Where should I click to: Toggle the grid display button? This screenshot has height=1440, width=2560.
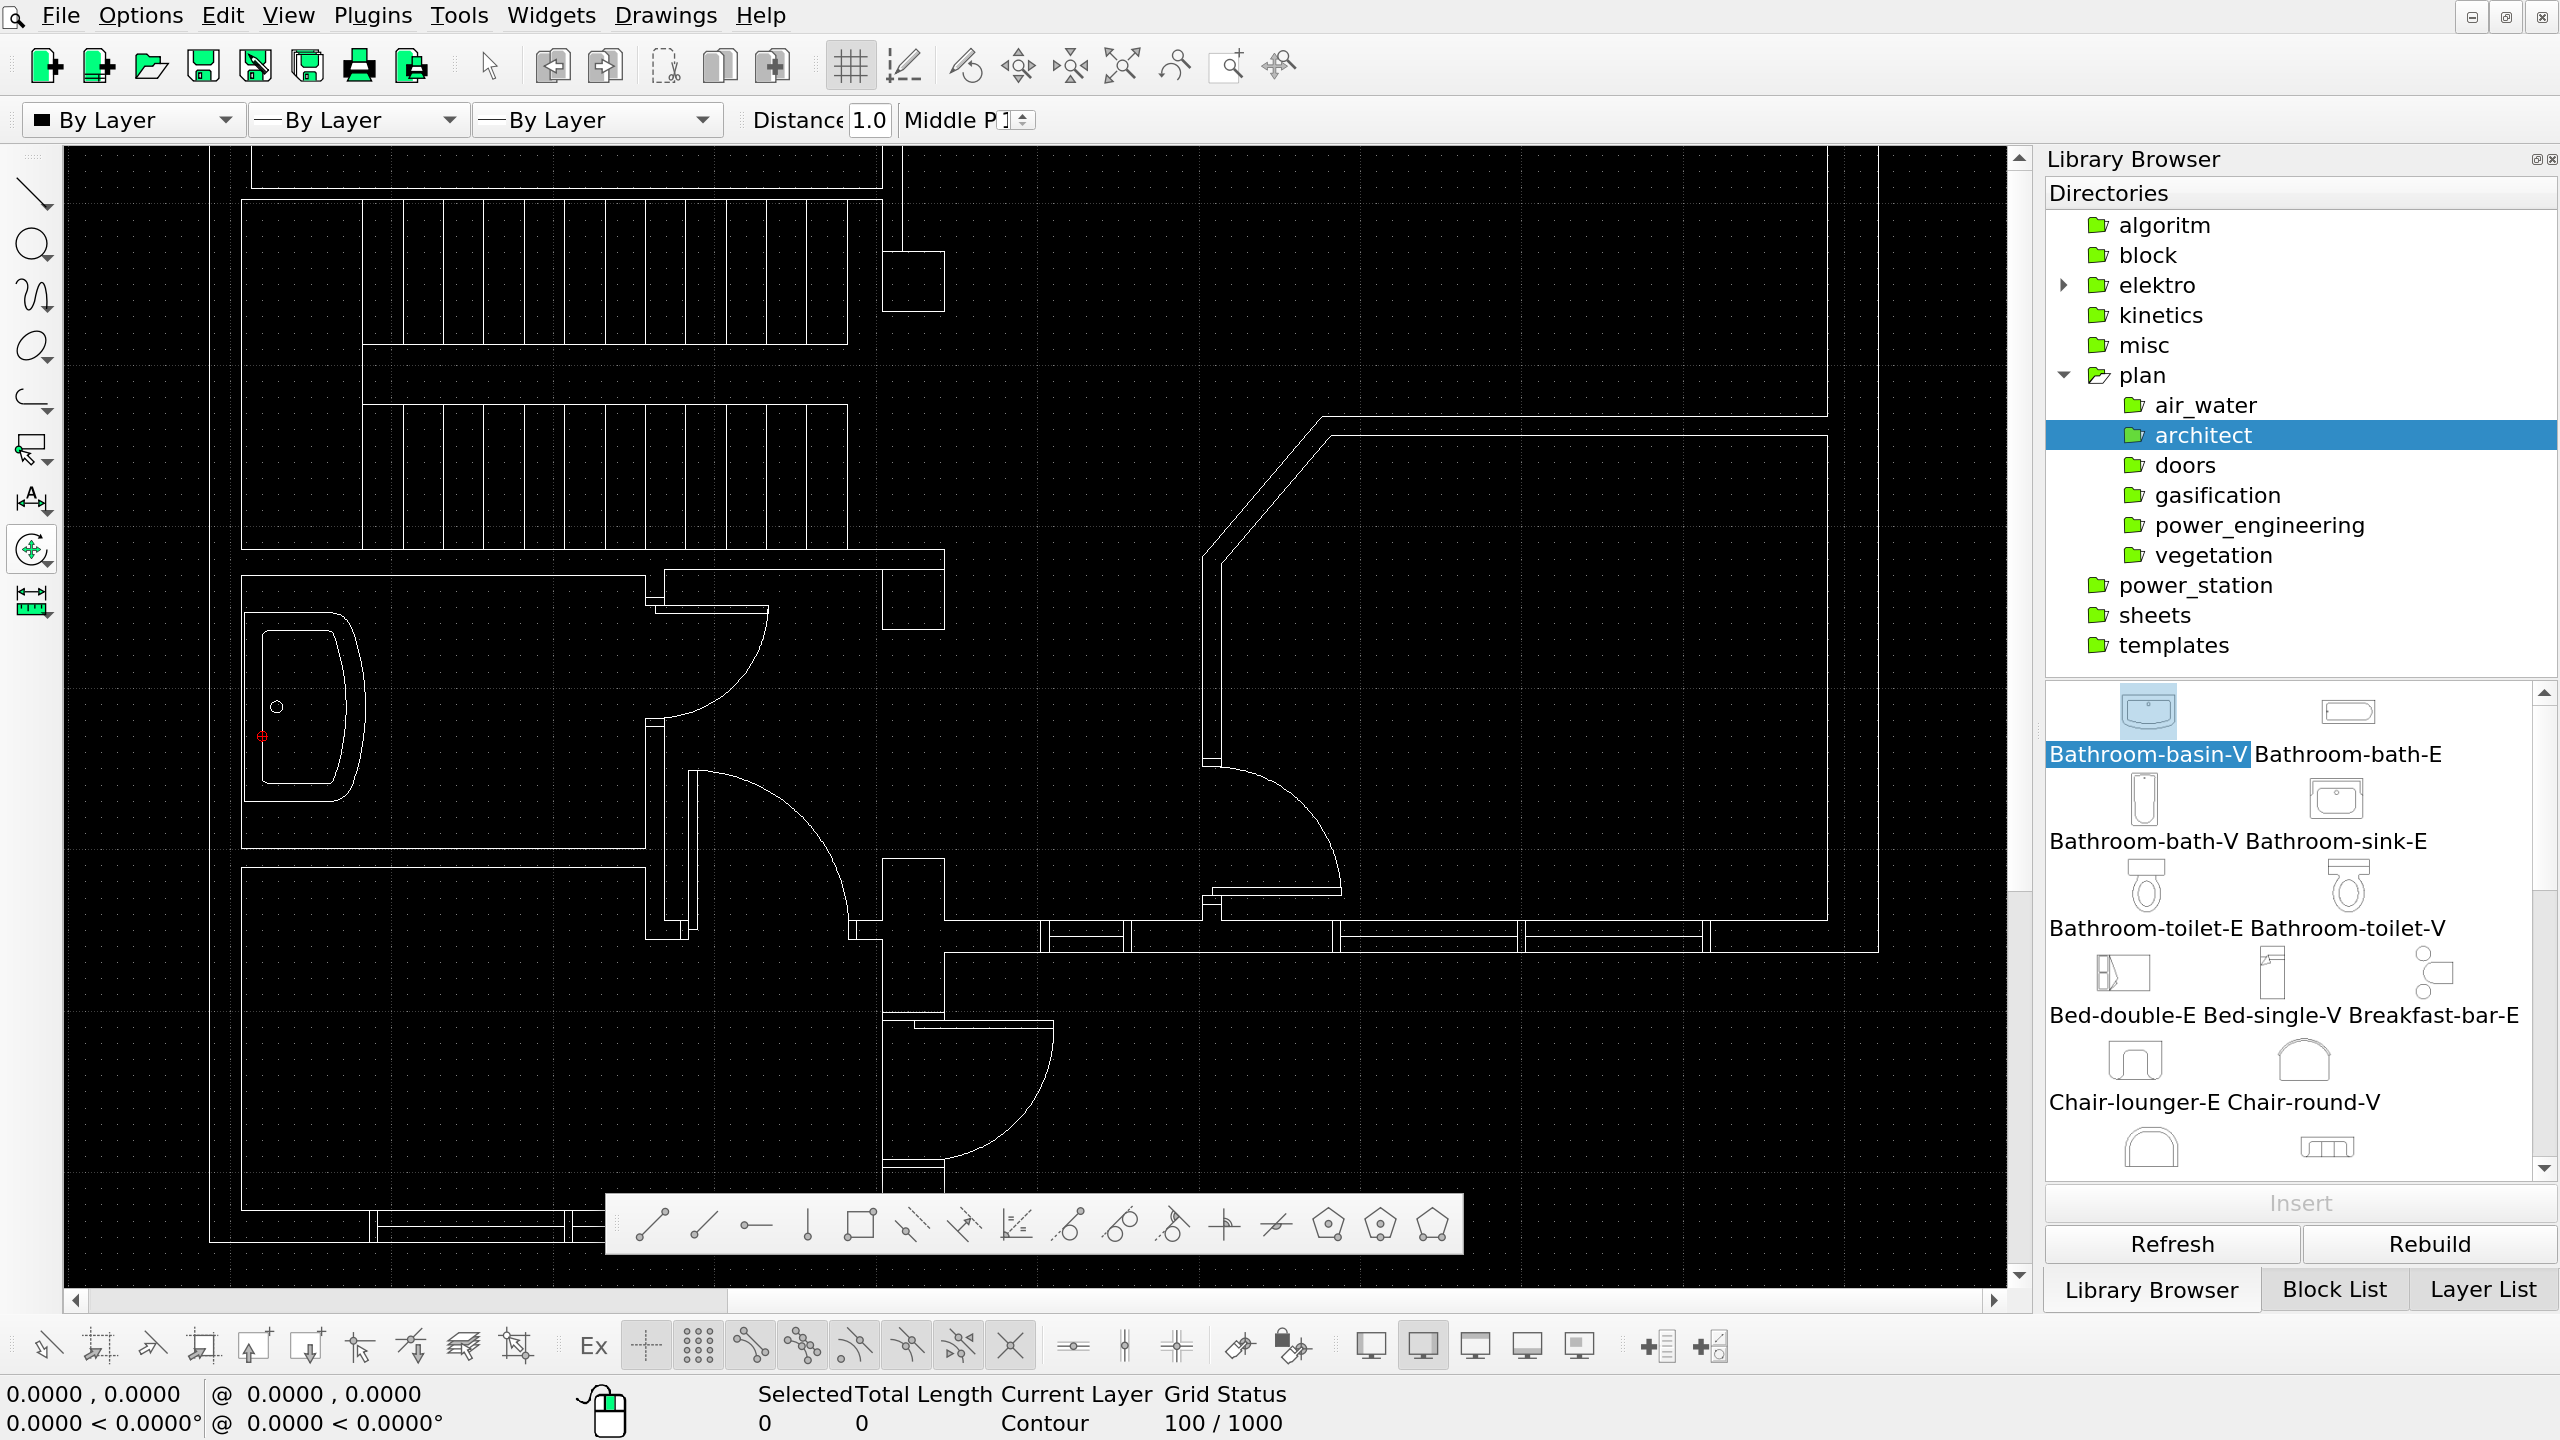click(851, 66)
